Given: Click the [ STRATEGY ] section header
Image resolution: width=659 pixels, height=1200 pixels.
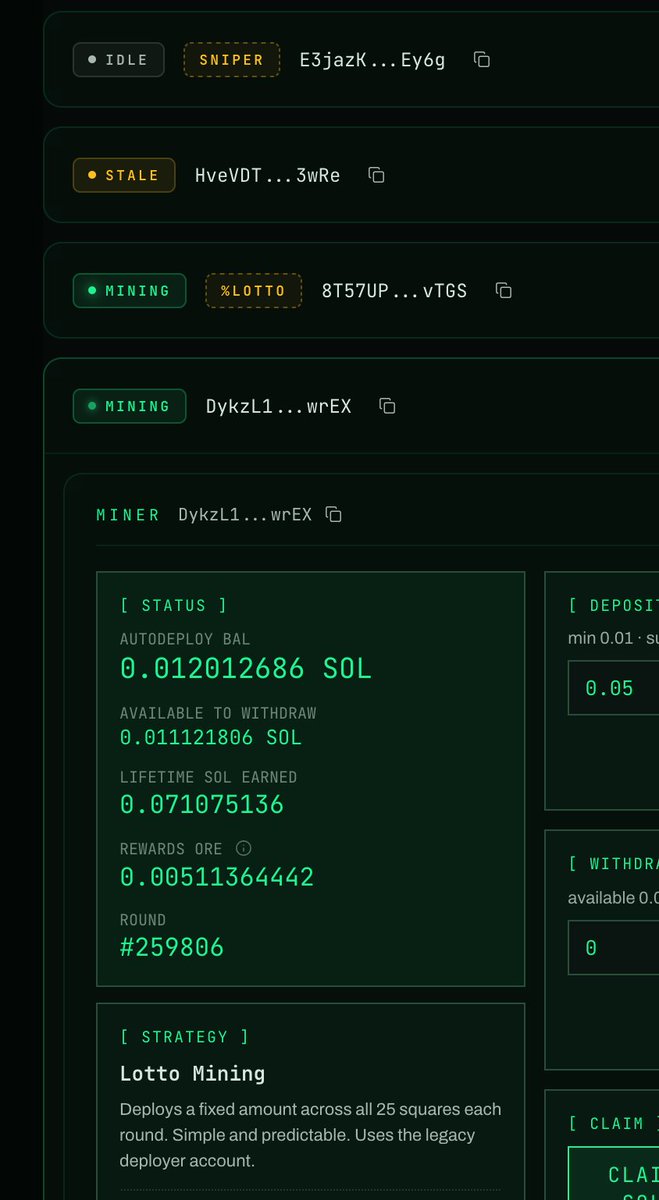Looking at the screenshot, I should coord(185,1037).
